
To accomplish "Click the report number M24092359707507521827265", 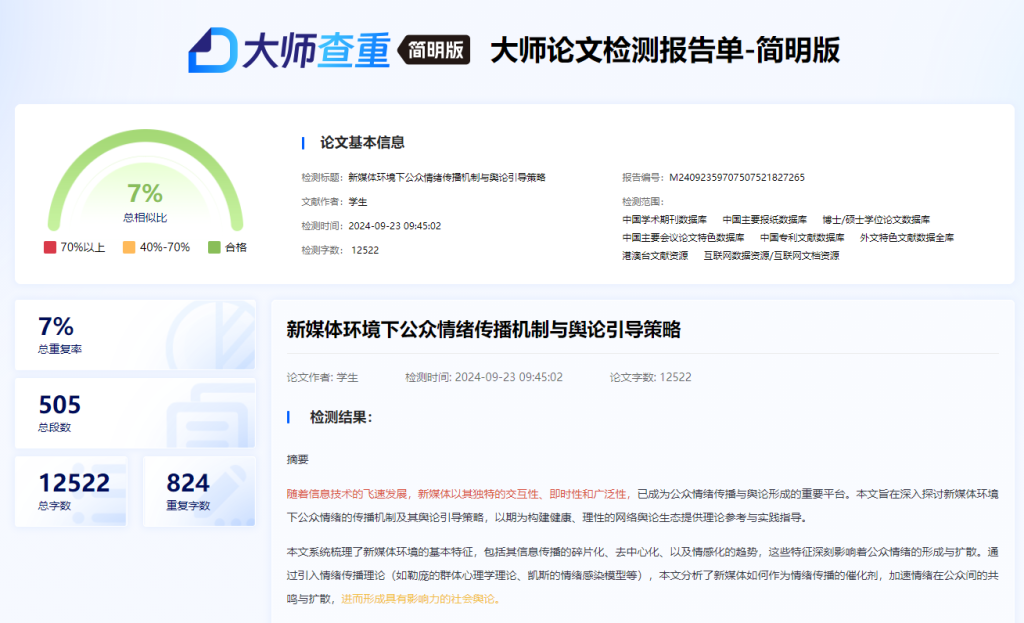I will (x=737, y=177).
